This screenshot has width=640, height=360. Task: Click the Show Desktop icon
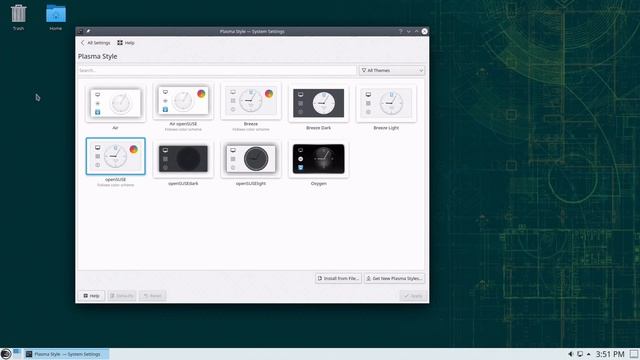point(634,354)
